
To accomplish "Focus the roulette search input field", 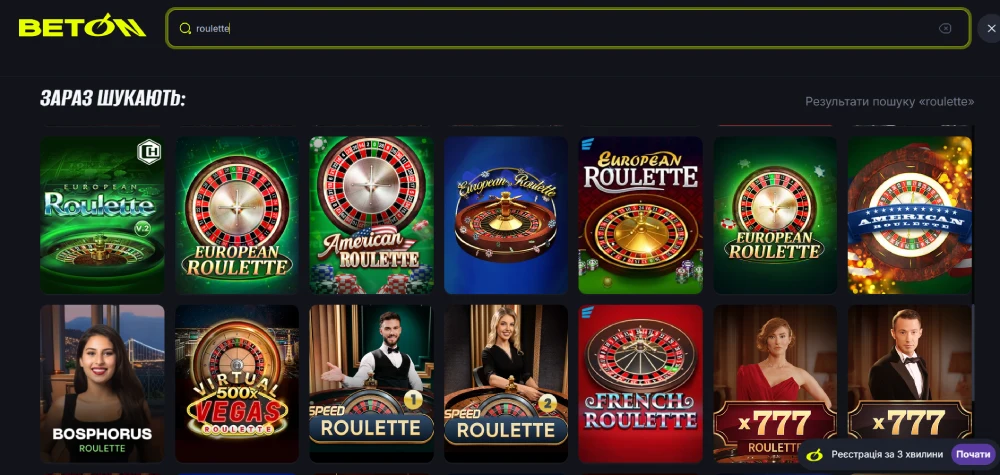I will [568, 29].
